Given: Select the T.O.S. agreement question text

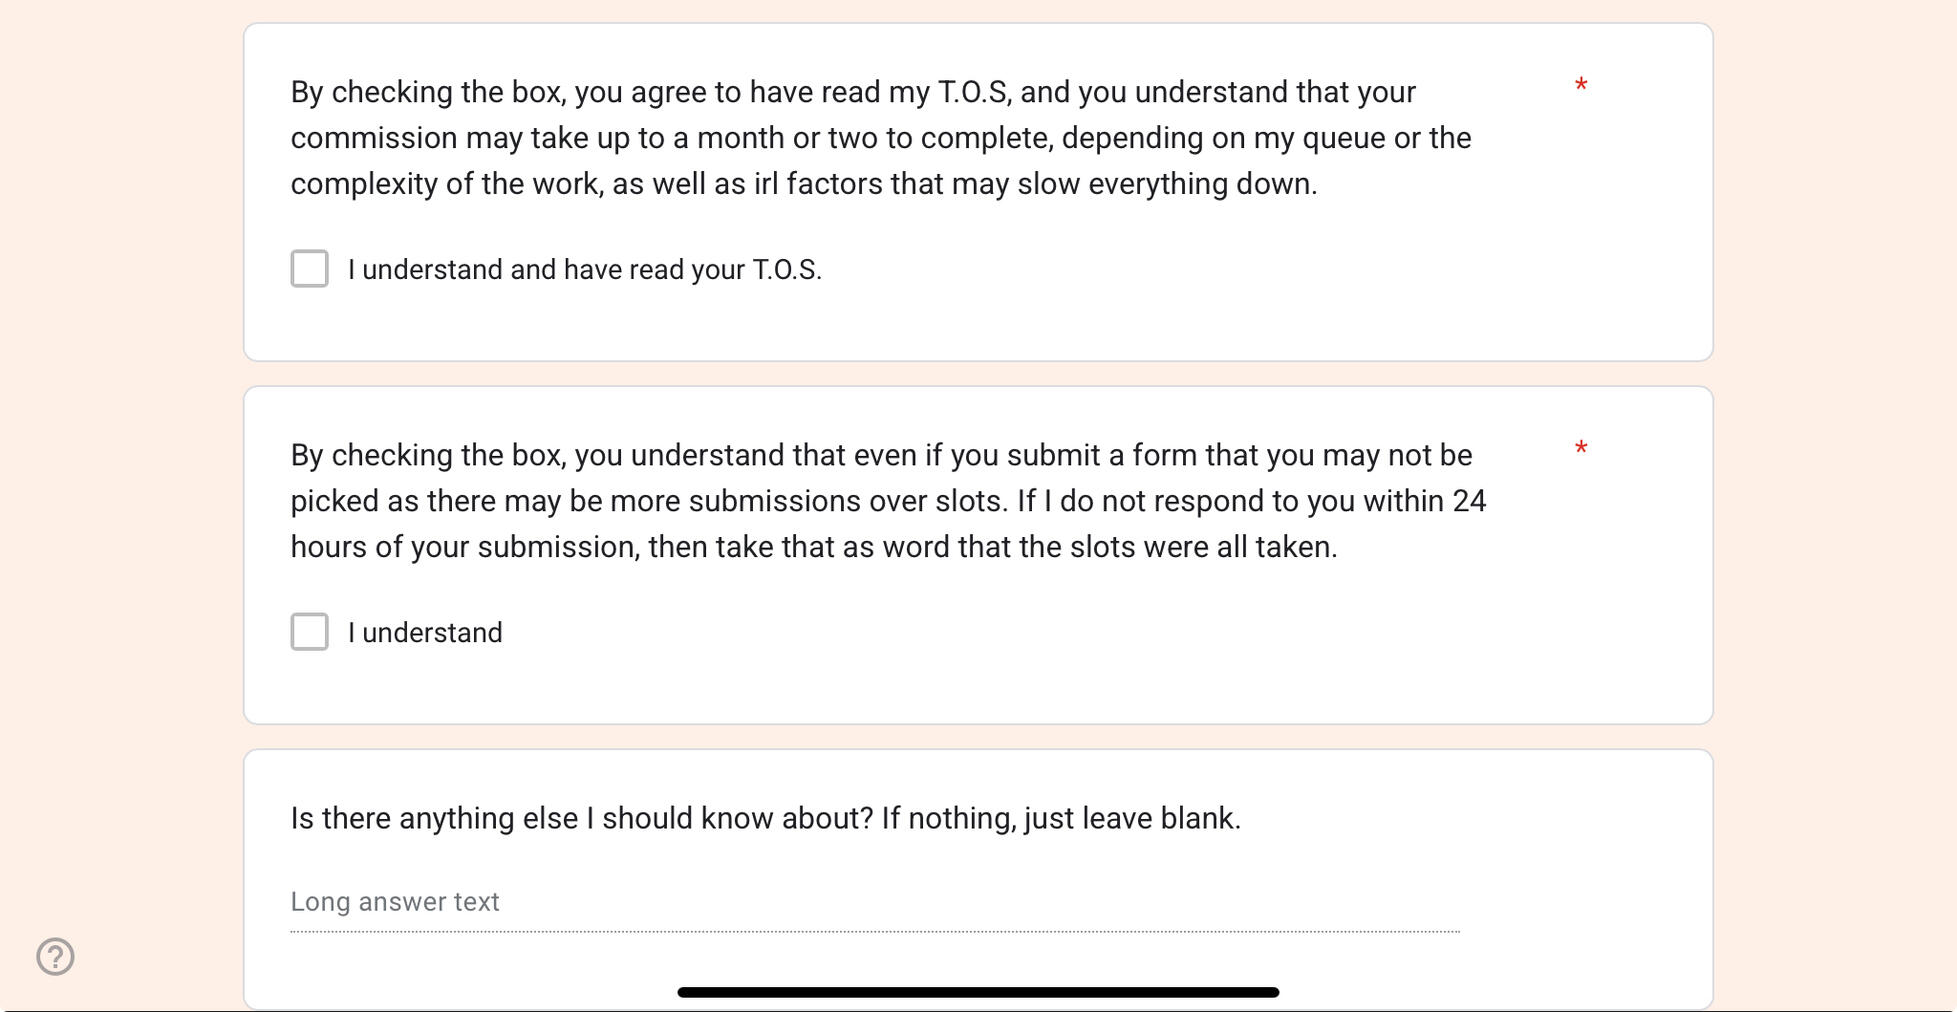Looking at the screenshot, I should click(880, 138).
